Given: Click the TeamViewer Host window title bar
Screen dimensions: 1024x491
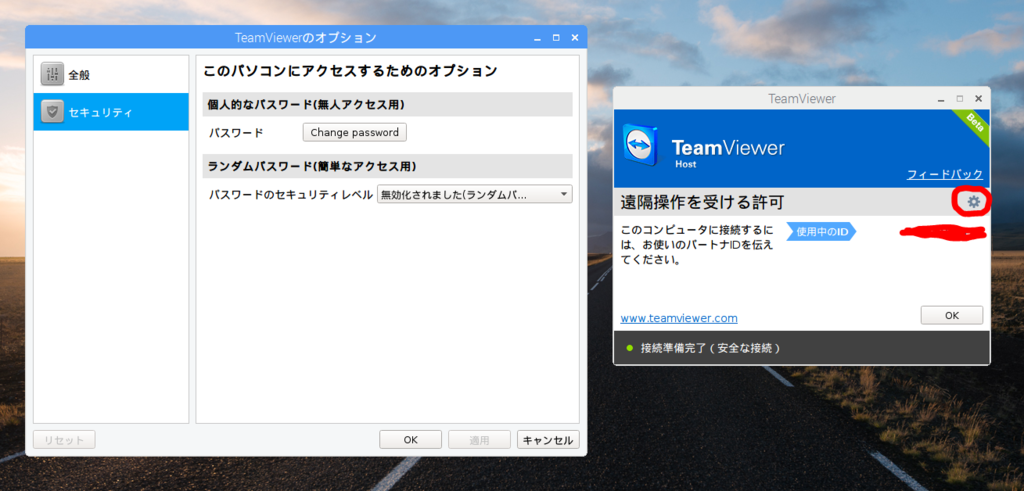Looking at the screenshot, I should coord(801,99).
